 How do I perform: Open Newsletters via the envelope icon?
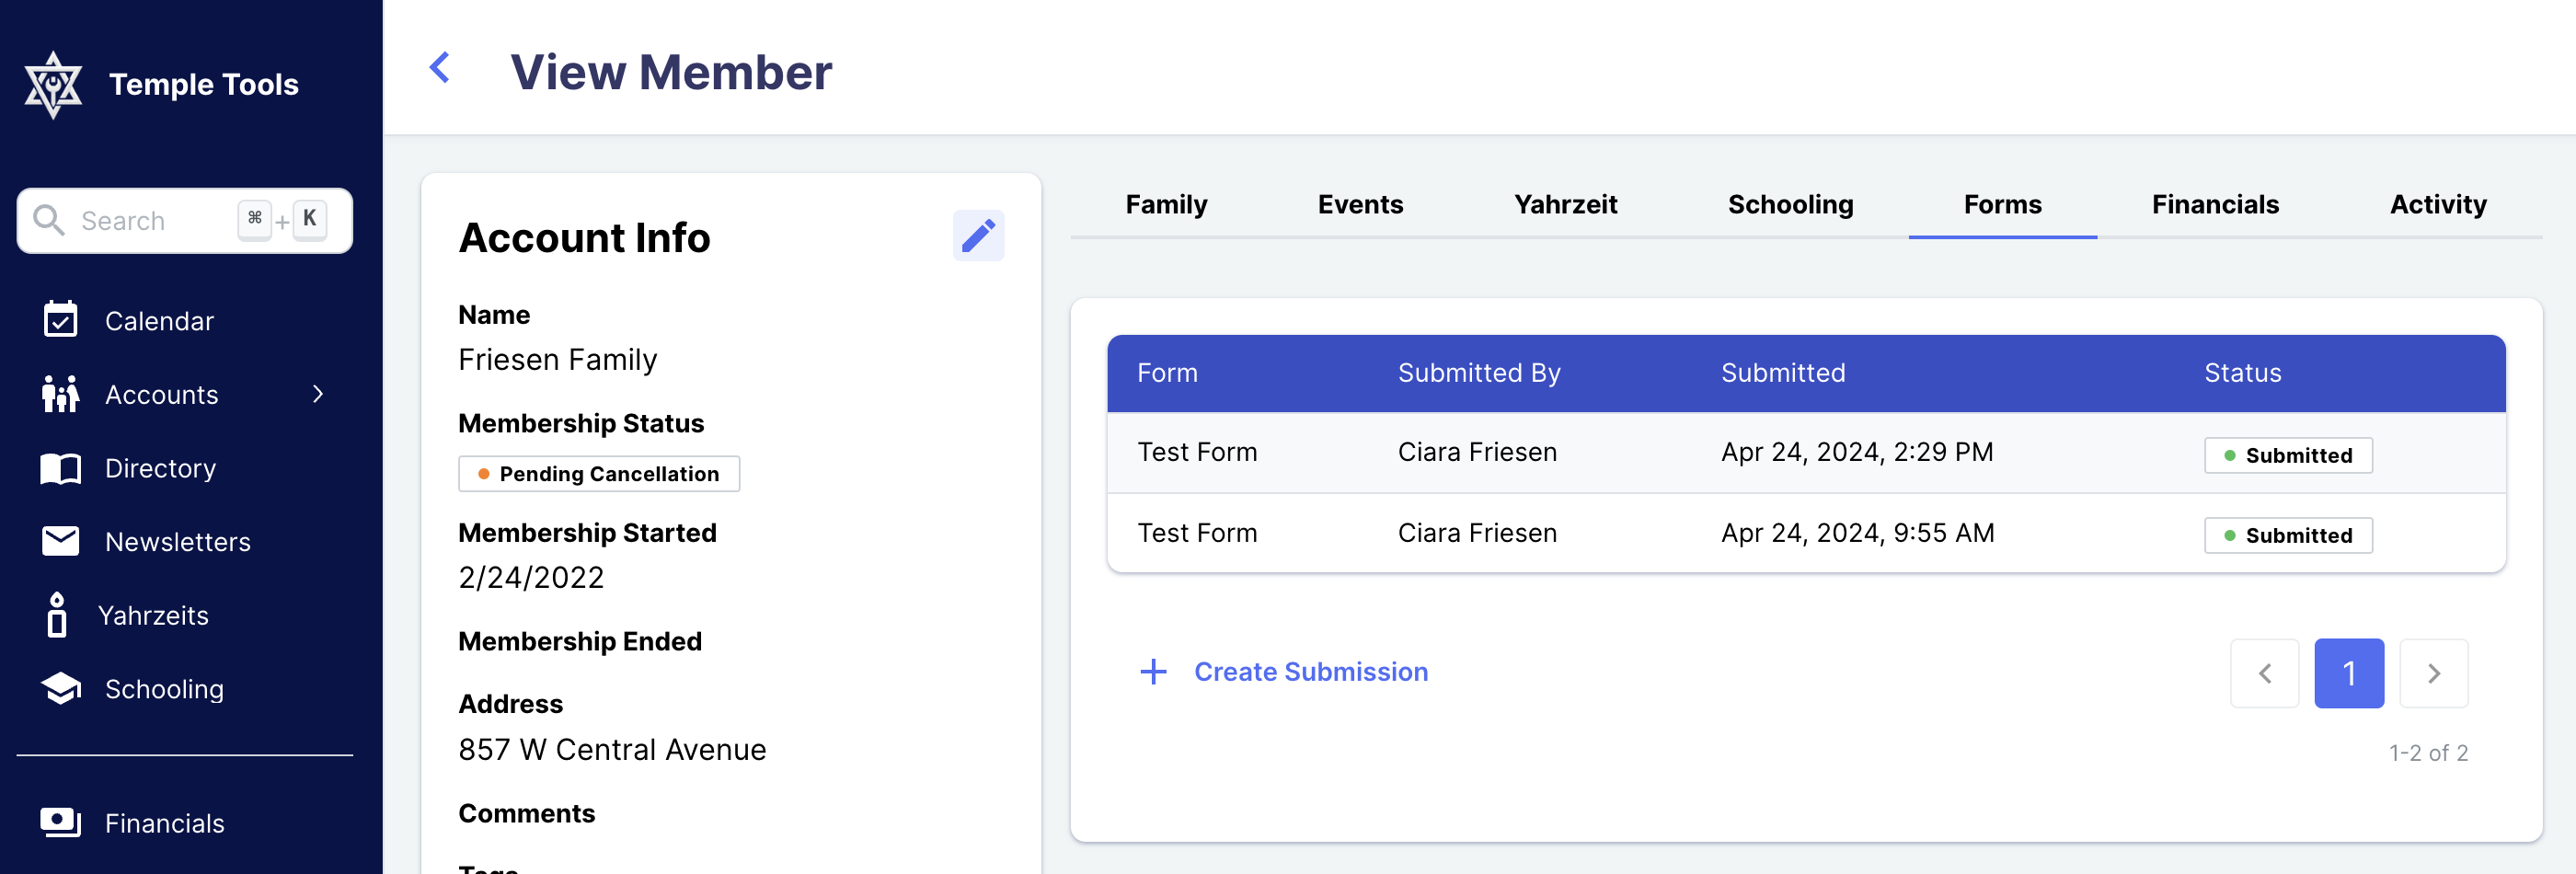pos(61,541)
